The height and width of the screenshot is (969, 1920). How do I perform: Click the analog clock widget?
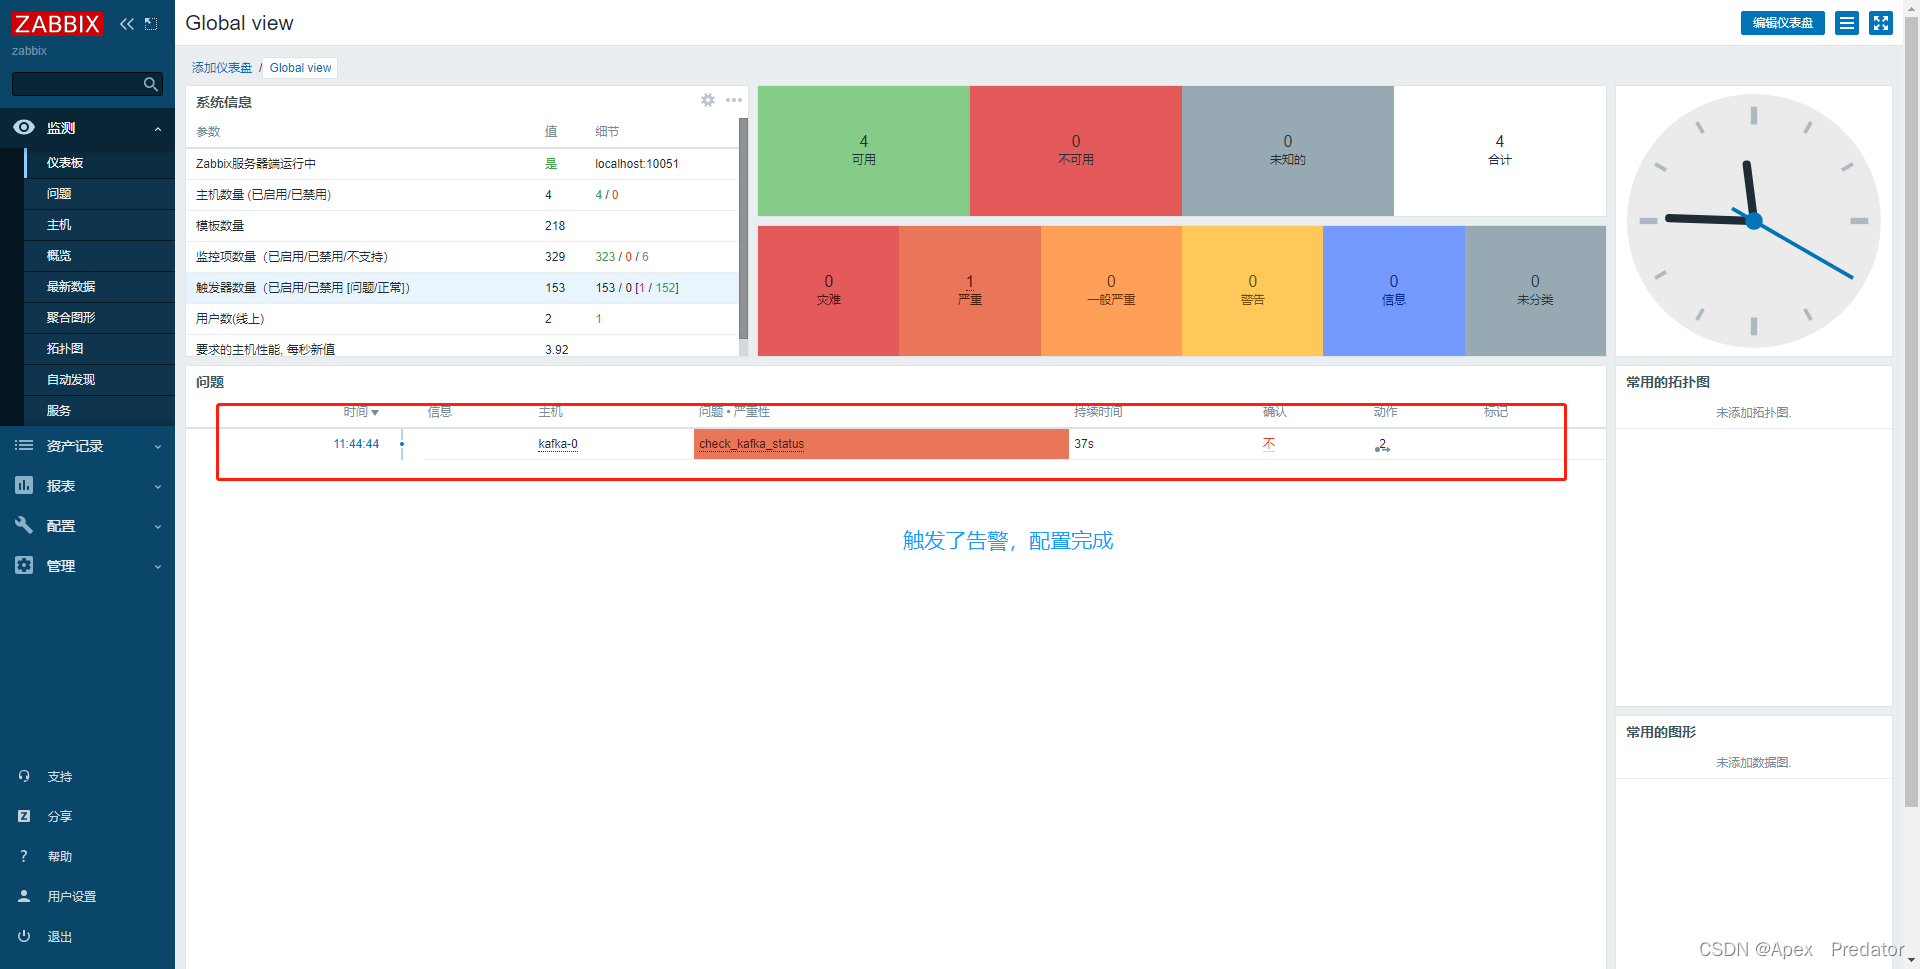[1753, 221]
